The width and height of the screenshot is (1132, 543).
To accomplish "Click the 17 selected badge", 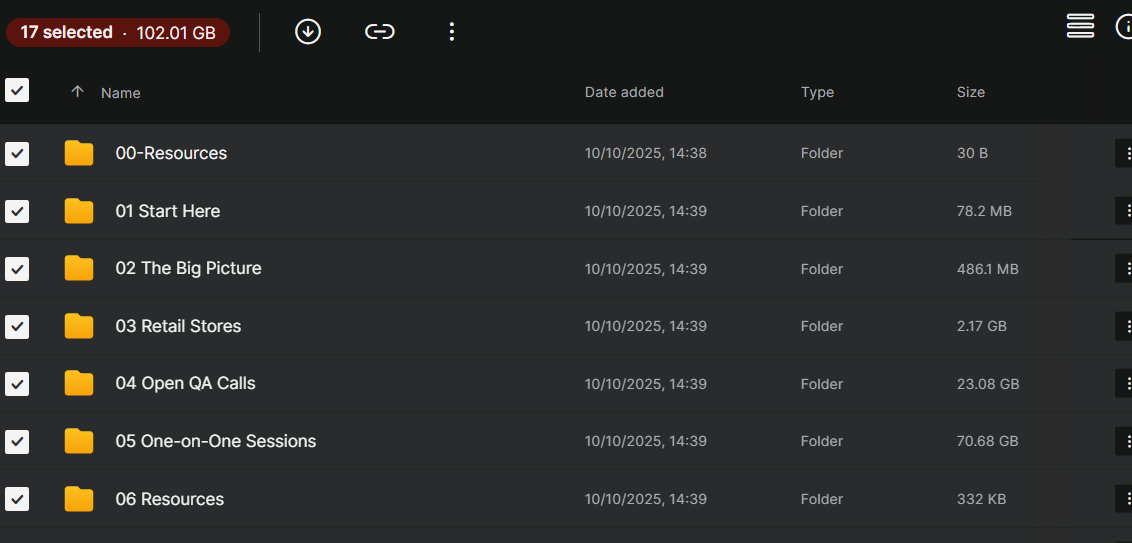I will [x=118, y=33].
